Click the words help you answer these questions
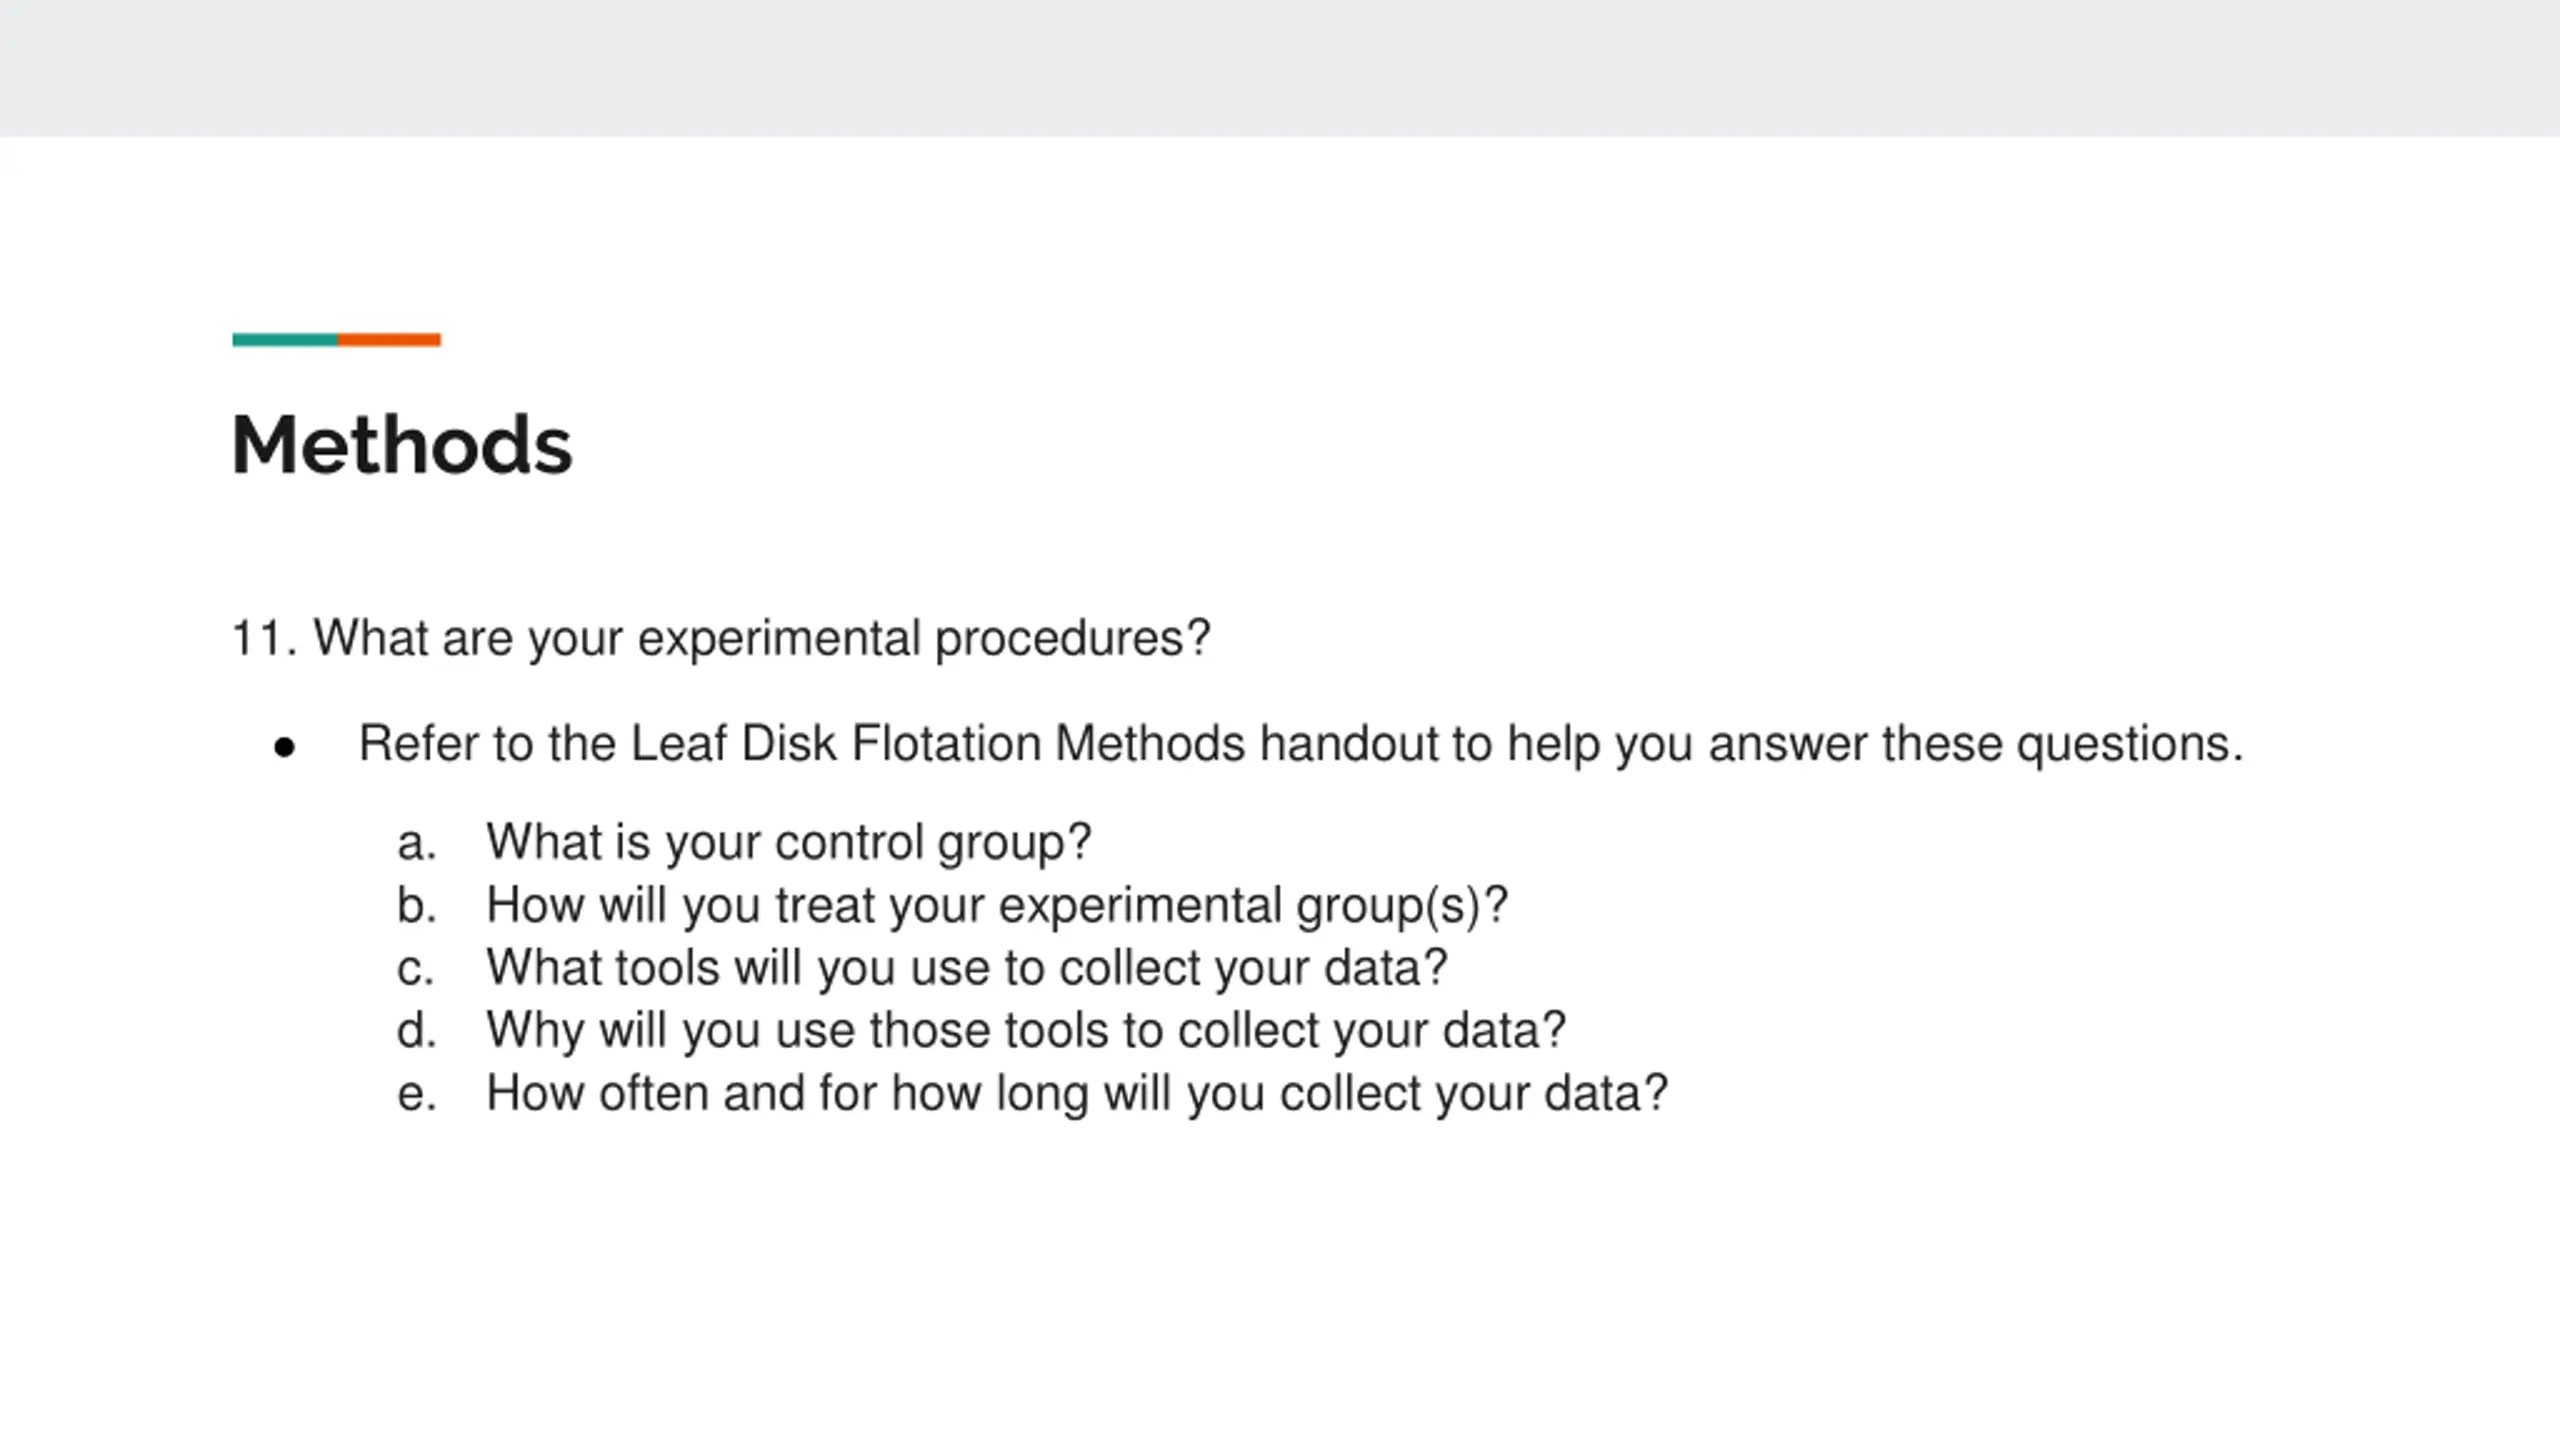The image size is (2560, 1440). point(1876,745)
